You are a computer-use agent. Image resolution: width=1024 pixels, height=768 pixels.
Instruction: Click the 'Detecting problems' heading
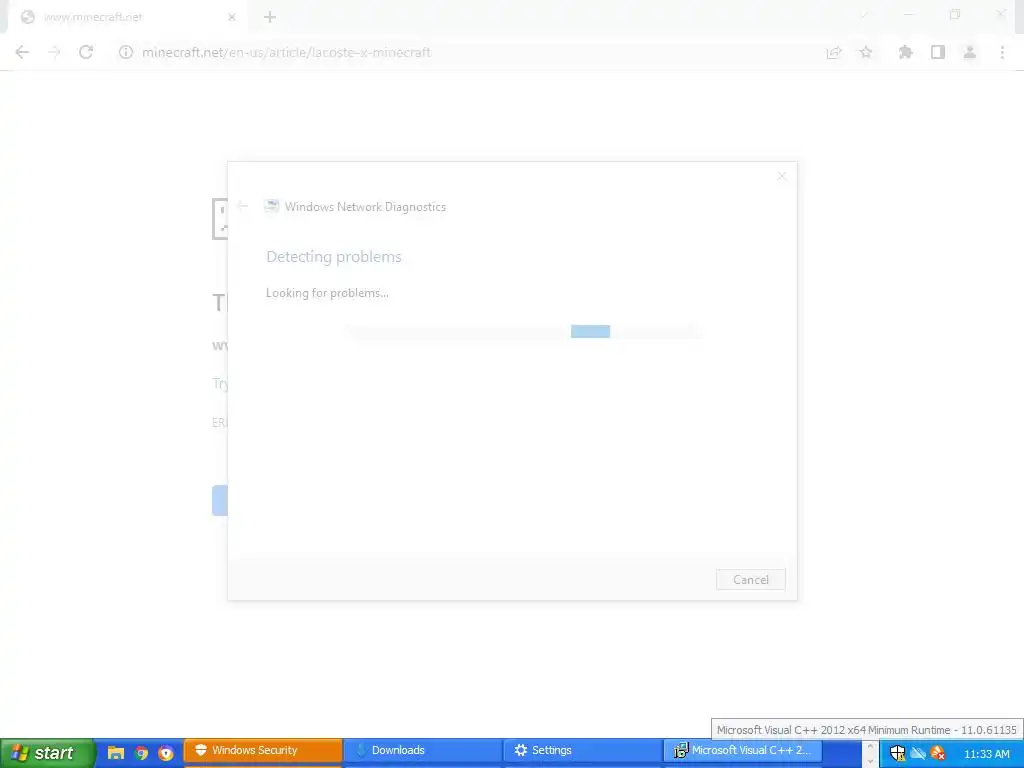pyautogui.click(x=334, y=257)
